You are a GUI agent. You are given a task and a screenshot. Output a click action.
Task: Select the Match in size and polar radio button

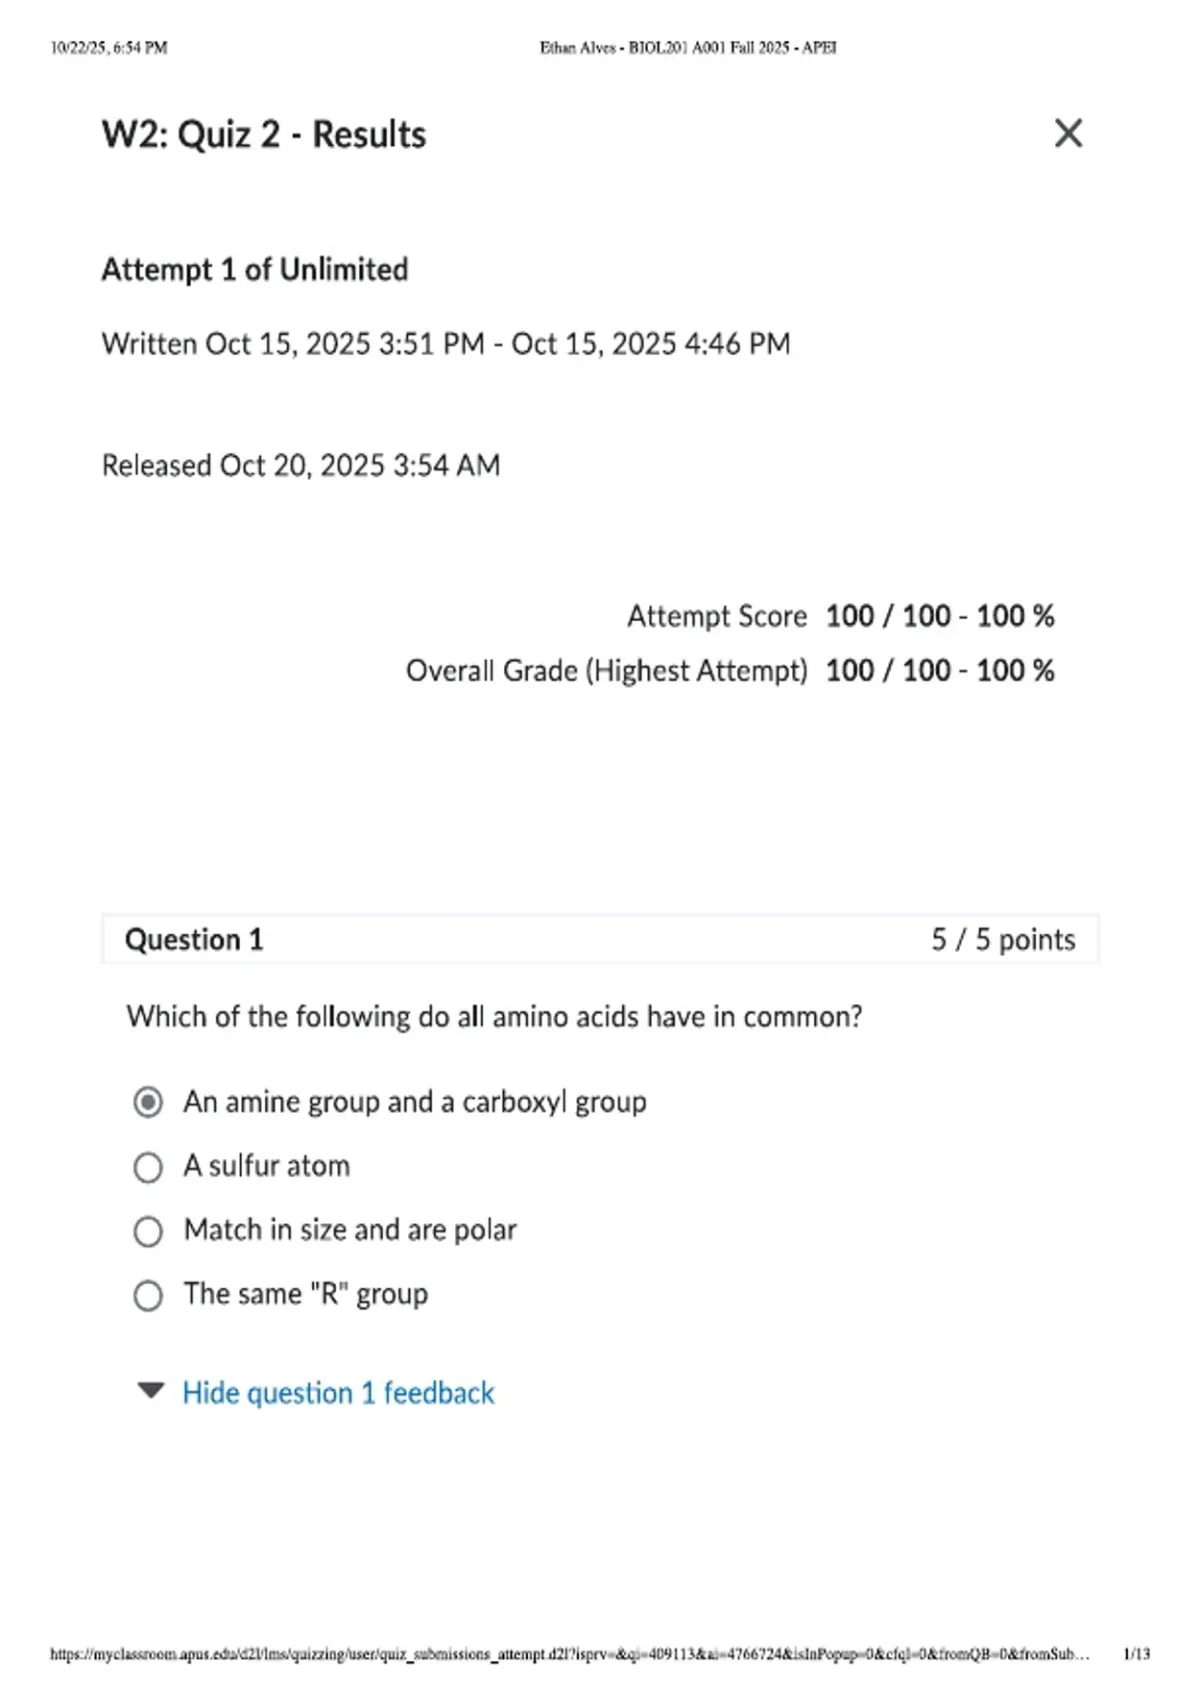[x=148, y=1231]
